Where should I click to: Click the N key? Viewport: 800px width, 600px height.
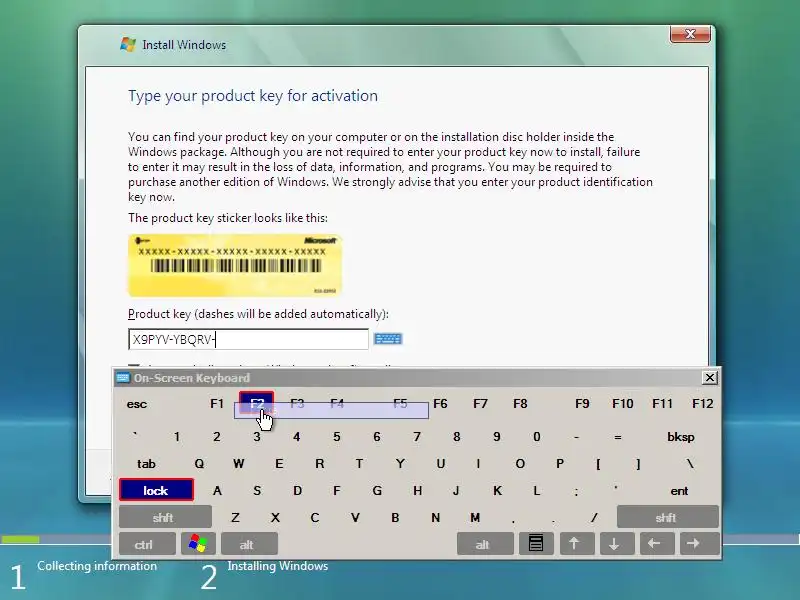click(435, 517)
